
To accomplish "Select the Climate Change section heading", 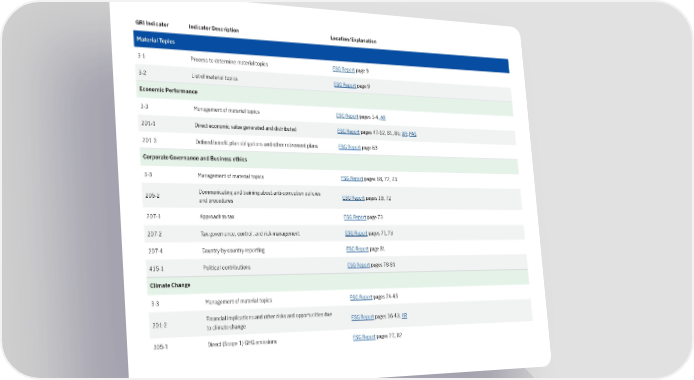I will 170,285.
